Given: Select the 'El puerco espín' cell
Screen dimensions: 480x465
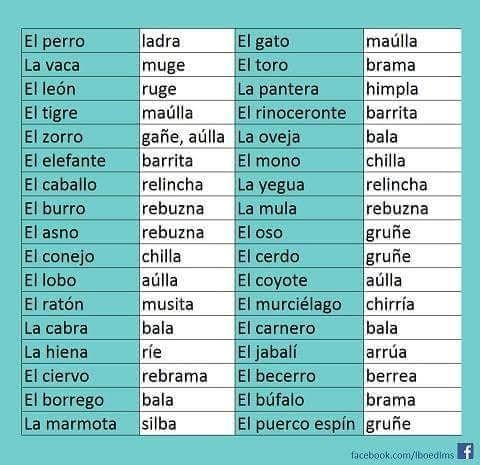Looking at the screenshot, I should tap(299, 424).
